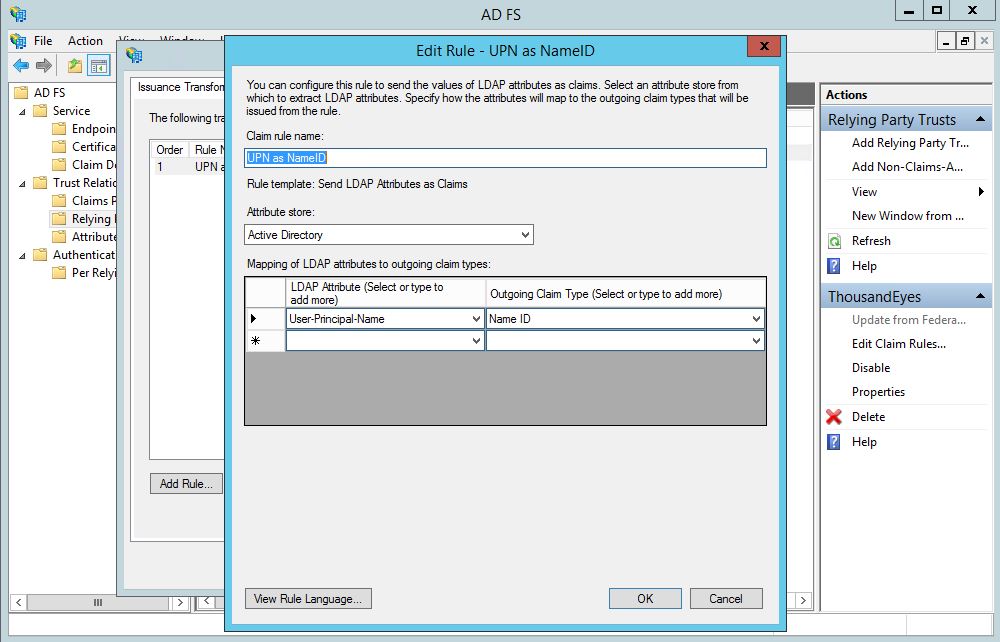
Task: Collapse the Trust Relationships tree node
Action: coord(23,183)
